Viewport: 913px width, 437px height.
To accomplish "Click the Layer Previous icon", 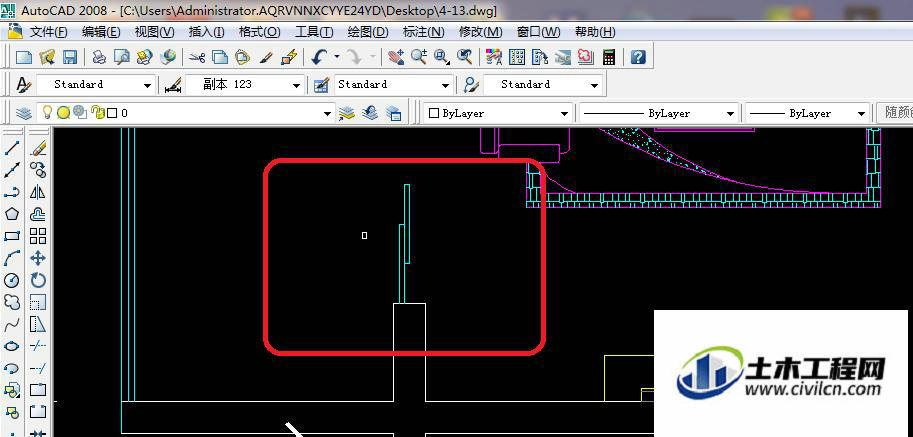I will click(370, 113).
